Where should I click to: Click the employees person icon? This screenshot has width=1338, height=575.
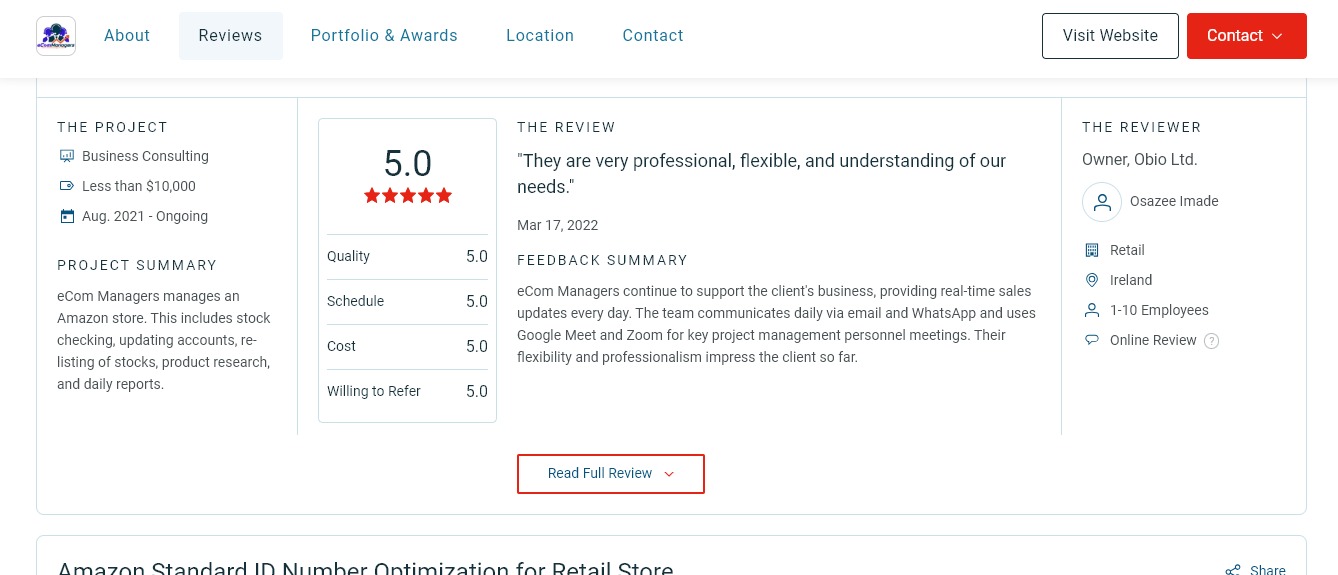coord(1092,310)
